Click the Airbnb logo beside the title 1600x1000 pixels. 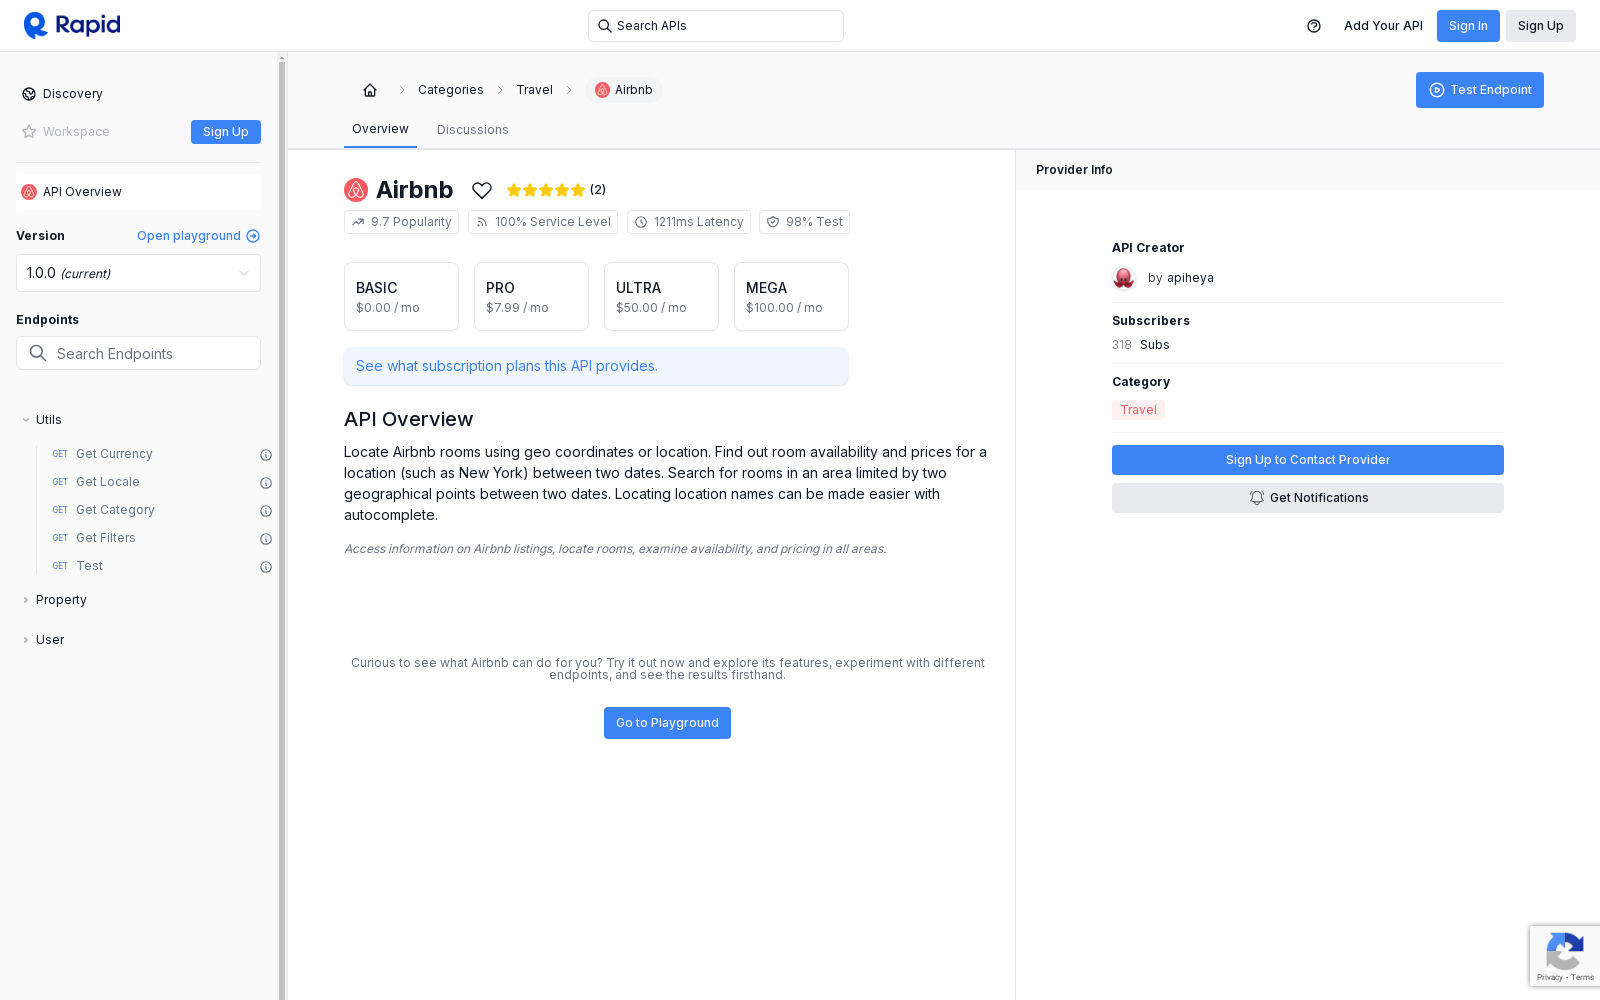(x=356, y=190)
